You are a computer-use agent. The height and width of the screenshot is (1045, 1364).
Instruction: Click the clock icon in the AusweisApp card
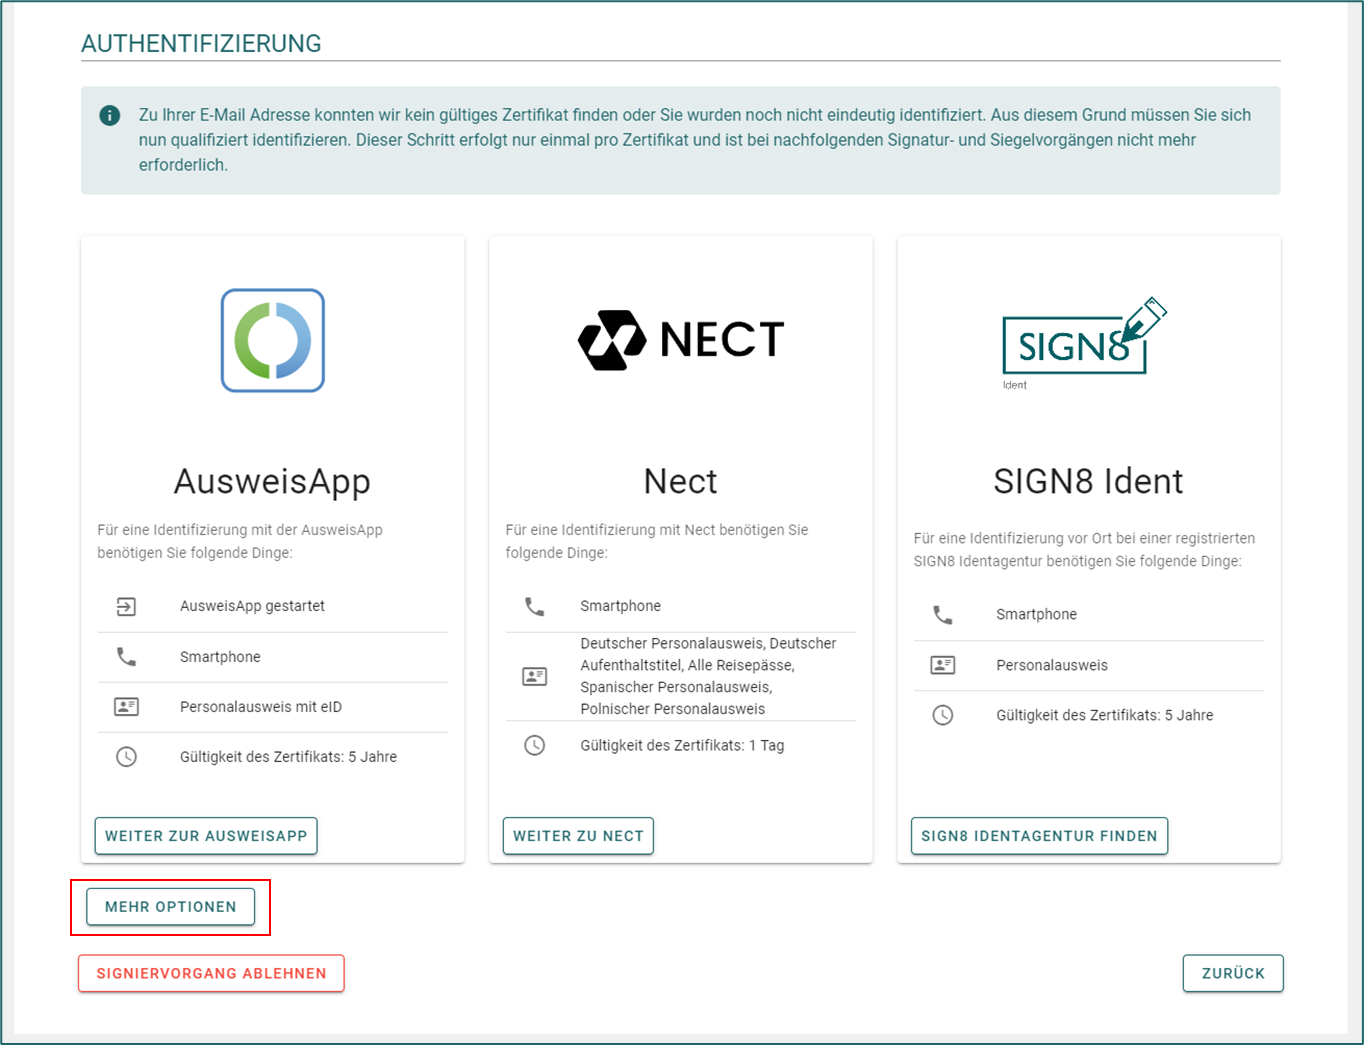point(126,757)
